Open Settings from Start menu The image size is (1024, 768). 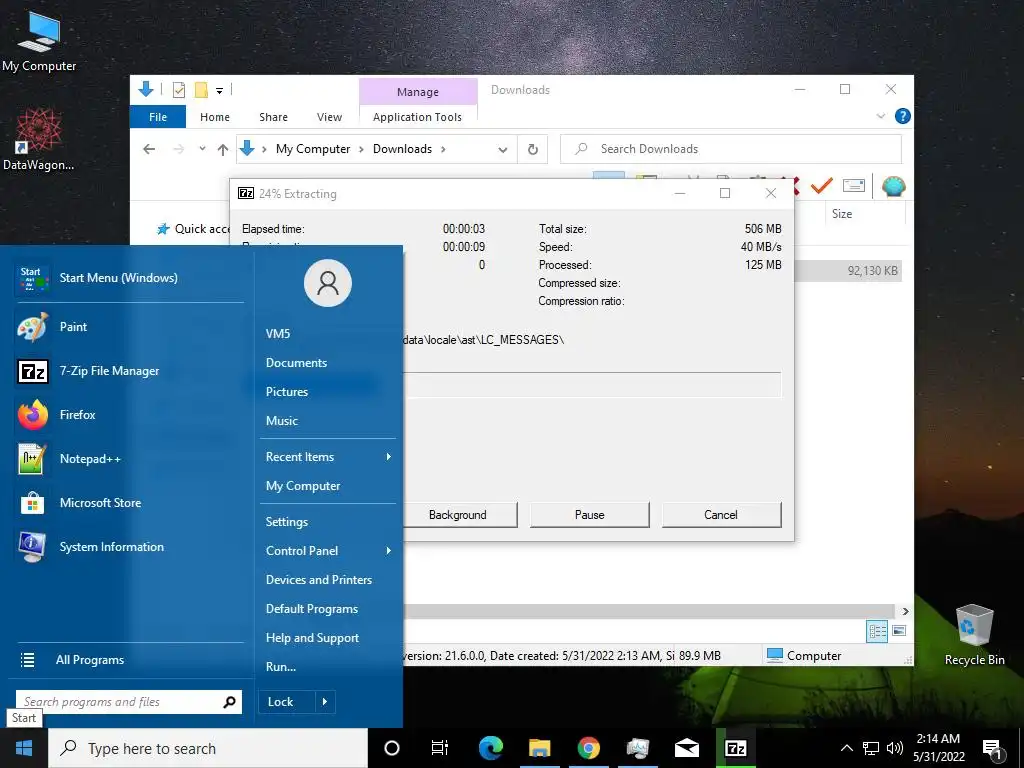287,522
